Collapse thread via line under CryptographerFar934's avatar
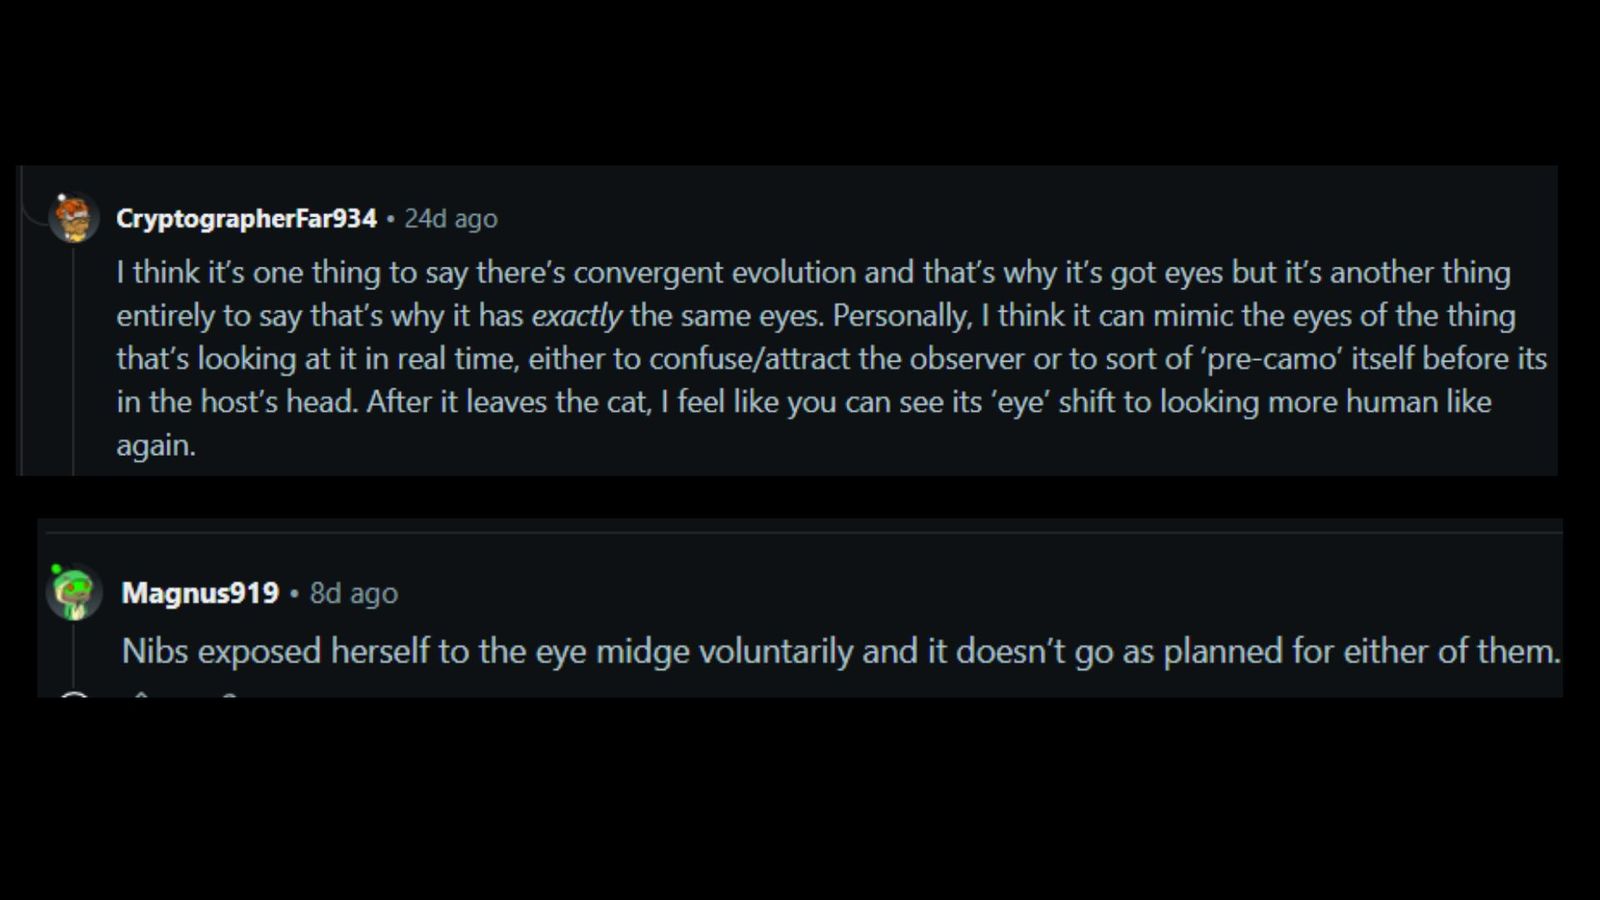1600x900 pixels. click(x=73, y=359)
